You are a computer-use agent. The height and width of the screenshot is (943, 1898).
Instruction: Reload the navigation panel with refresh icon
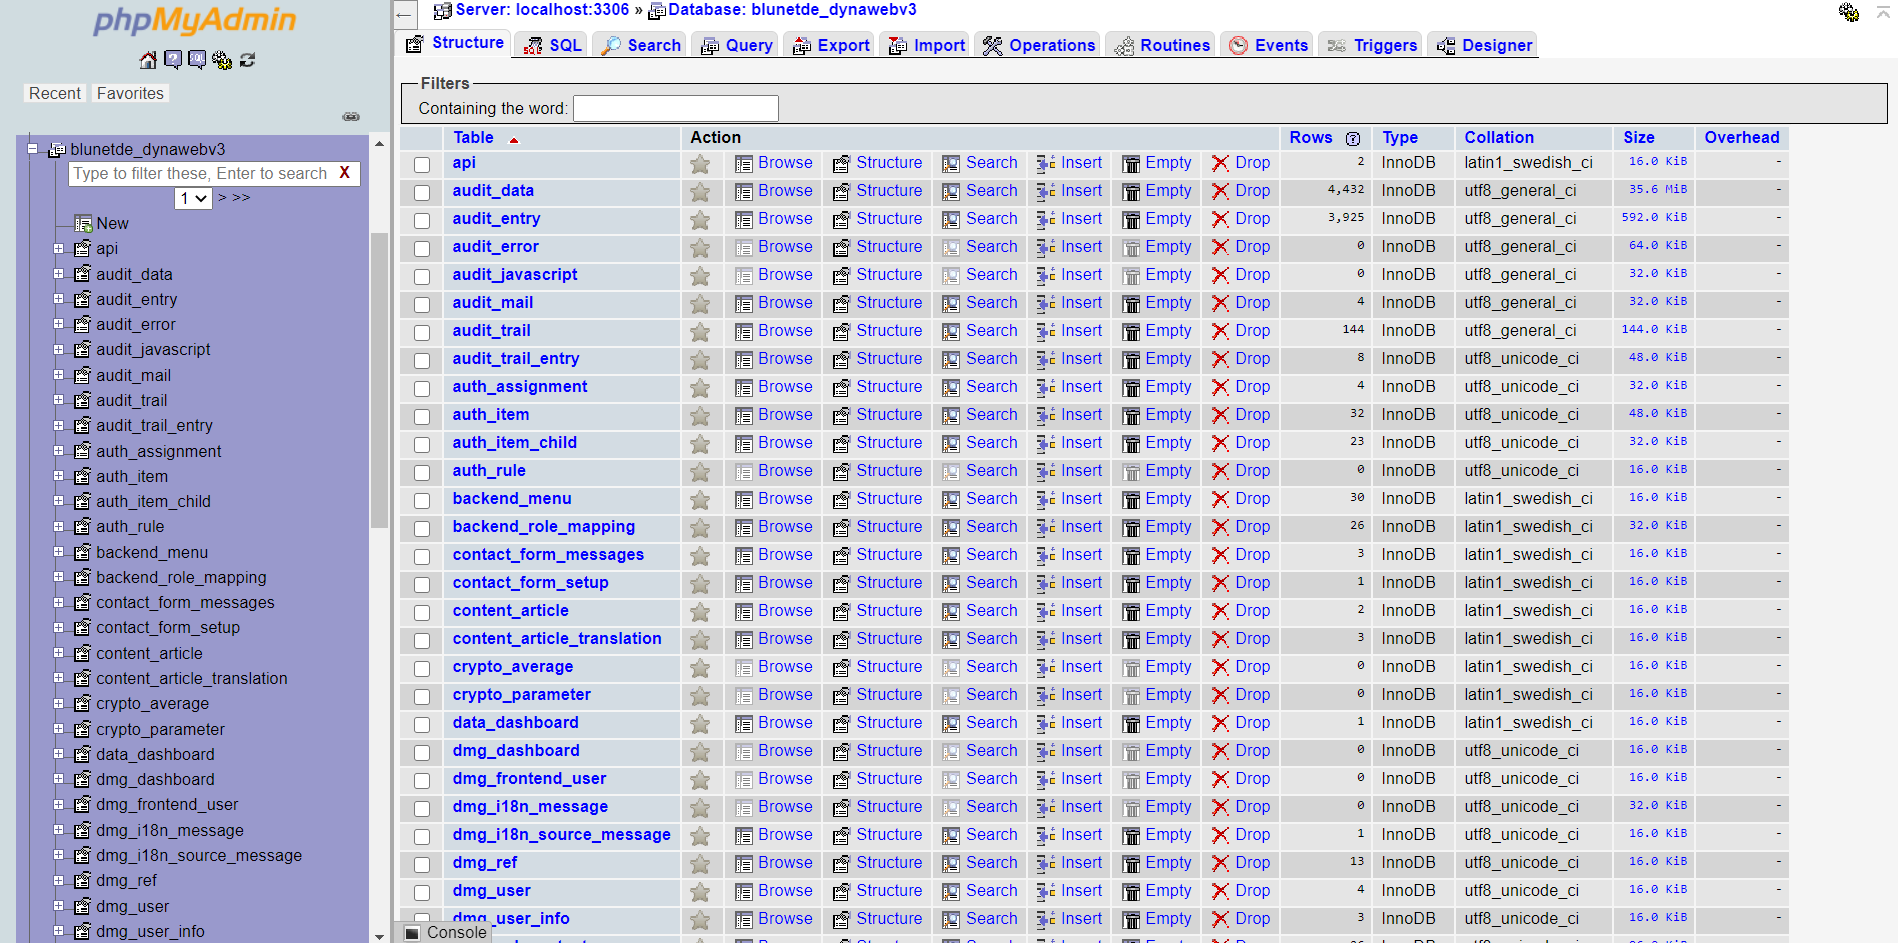[x=247, y=60]
